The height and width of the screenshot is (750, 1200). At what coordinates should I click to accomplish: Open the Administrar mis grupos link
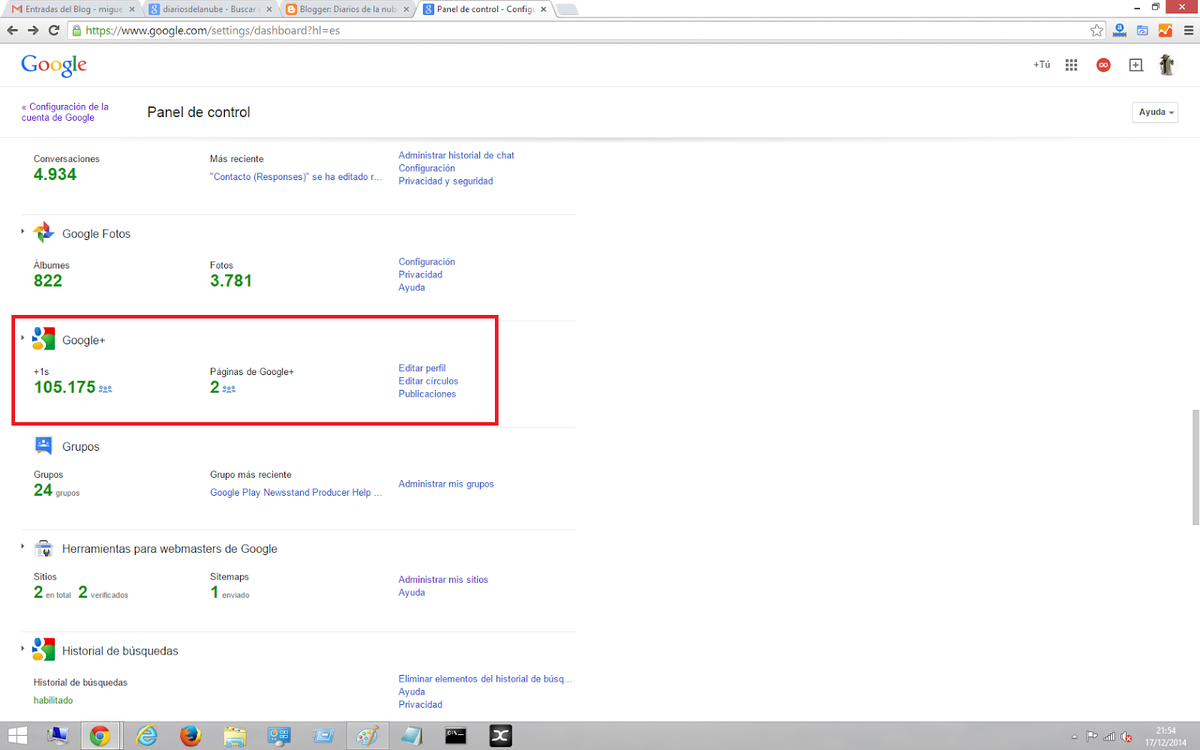point(446,484)
